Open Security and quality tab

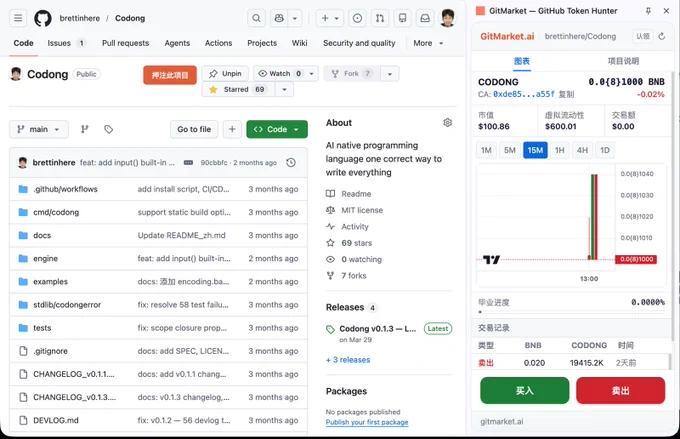point(359,43)
